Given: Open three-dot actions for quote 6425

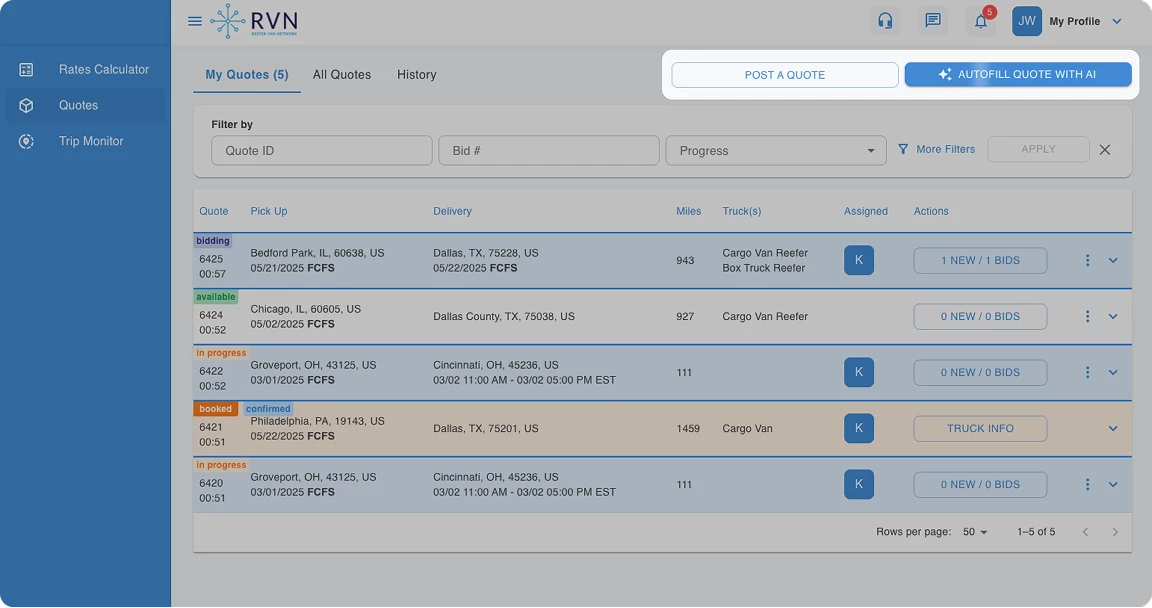Looking at the screenshot, I should click(x=1087, y=261).
